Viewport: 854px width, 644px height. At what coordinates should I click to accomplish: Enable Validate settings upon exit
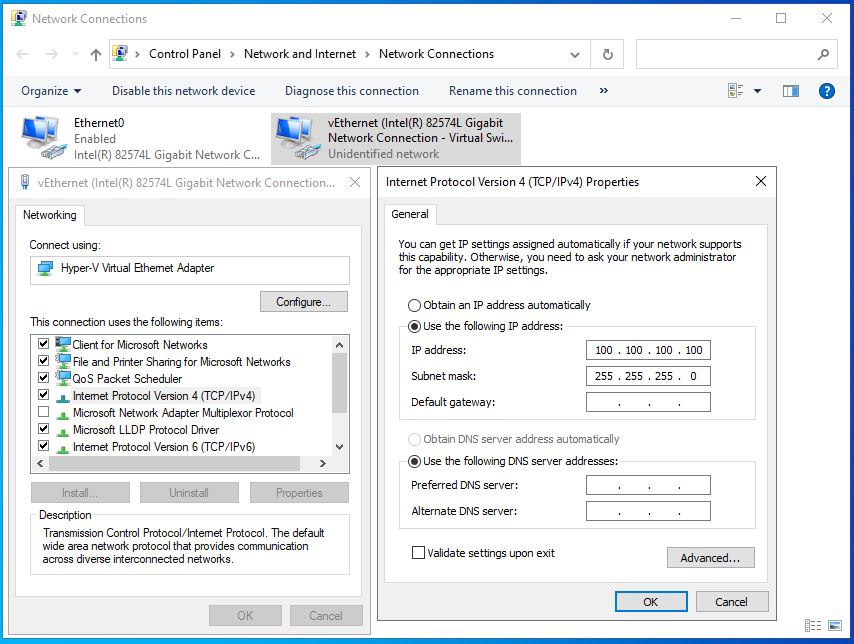pos(418,553)
